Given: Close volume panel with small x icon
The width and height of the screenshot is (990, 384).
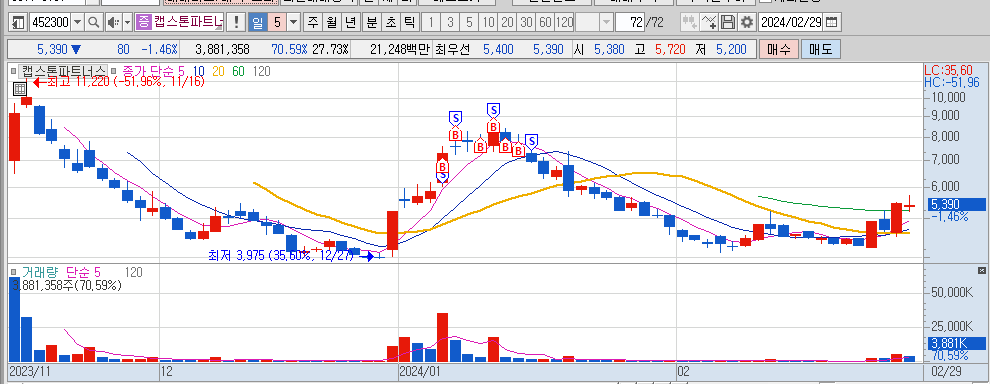Looking at the screenshot, I should pyautogui.click(x=981, y=270).
